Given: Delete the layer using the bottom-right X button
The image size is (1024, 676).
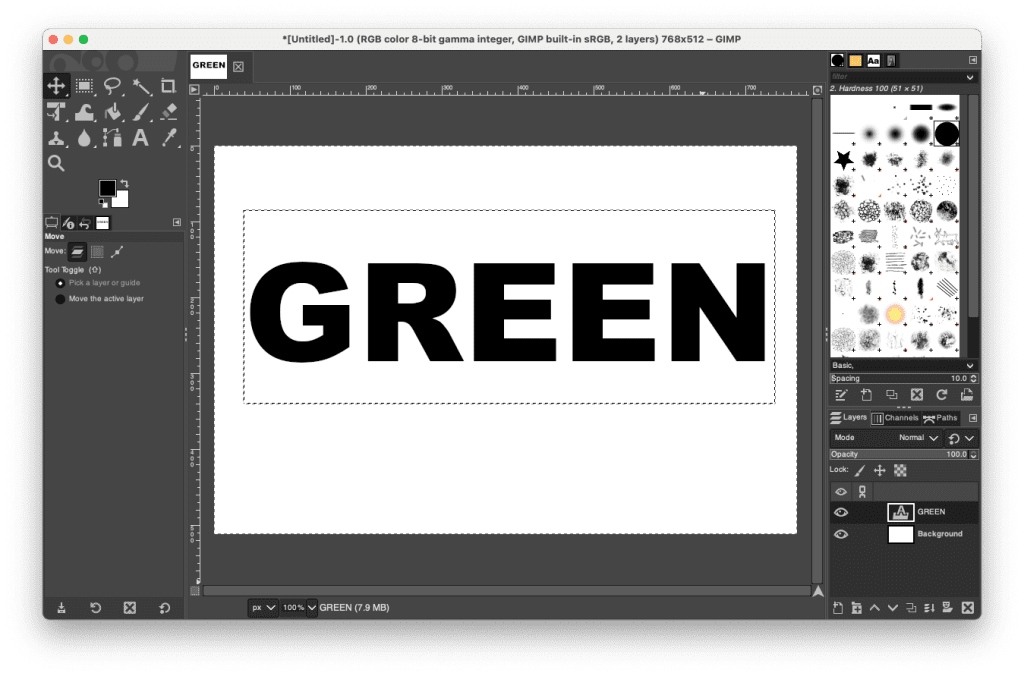Looking at the screenshot, I should [967, 608].
